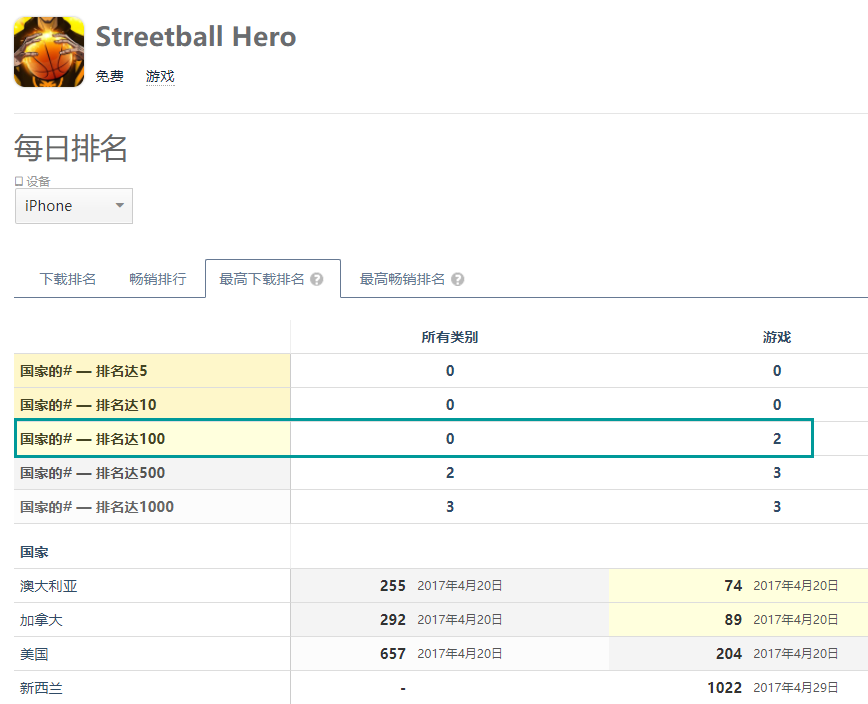Click help icon beside 最高下载排名 tab
The image size is (868, 704).
[317, 279]
